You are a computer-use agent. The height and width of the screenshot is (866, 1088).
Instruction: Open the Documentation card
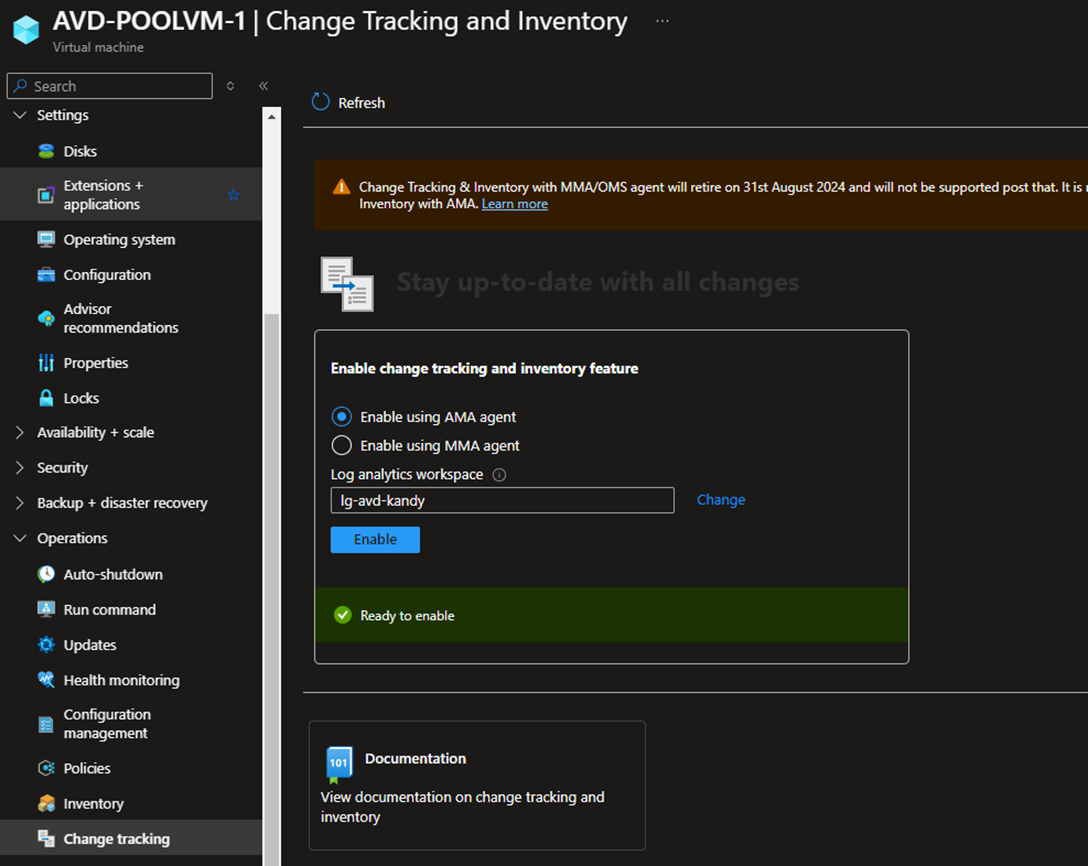pos(477,785)
